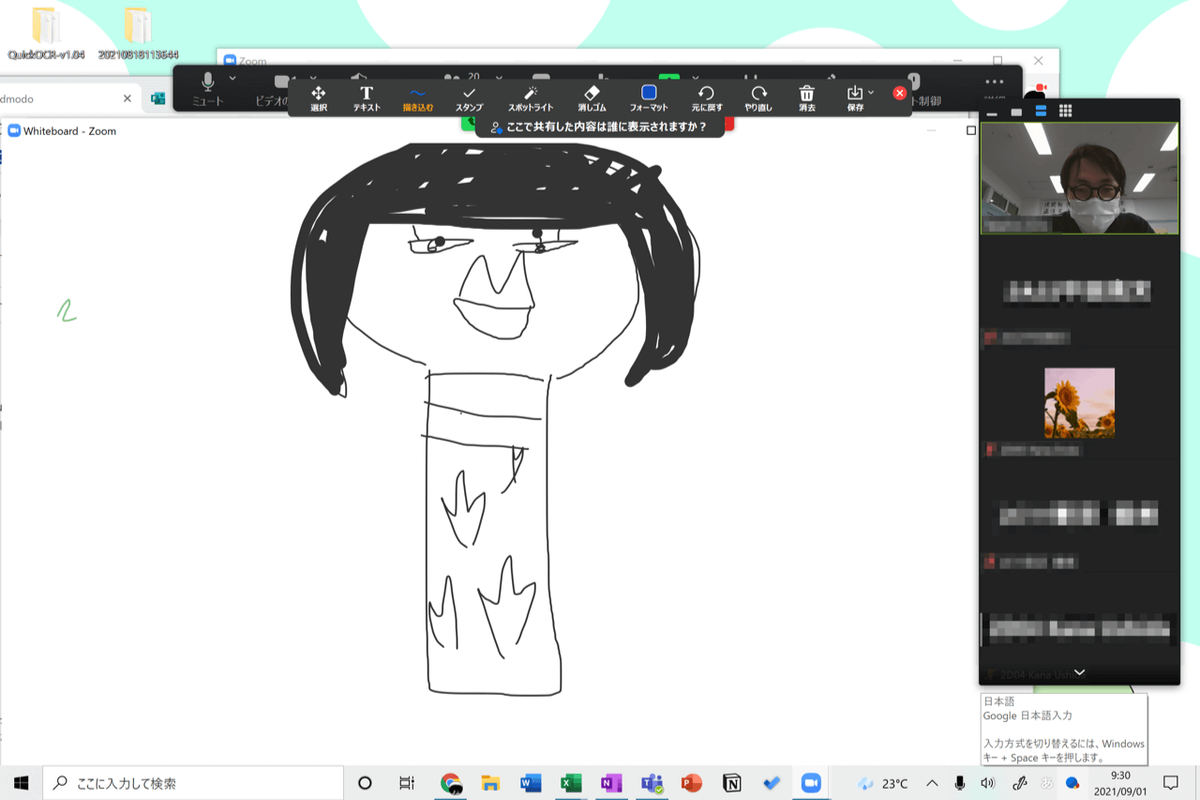The height and width of the screenshot is (800, 1200).
Task: Switch video panel to vertical strip view
Action: click(1041, 112)
